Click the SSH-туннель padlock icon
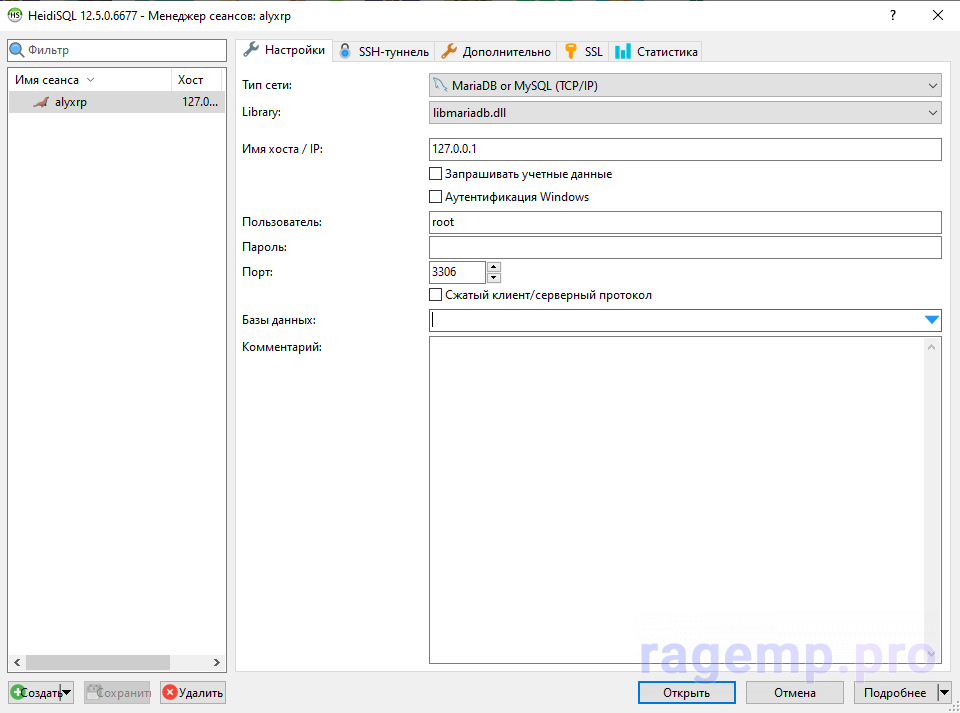This screenshot has width=960, height=713. 345,52
